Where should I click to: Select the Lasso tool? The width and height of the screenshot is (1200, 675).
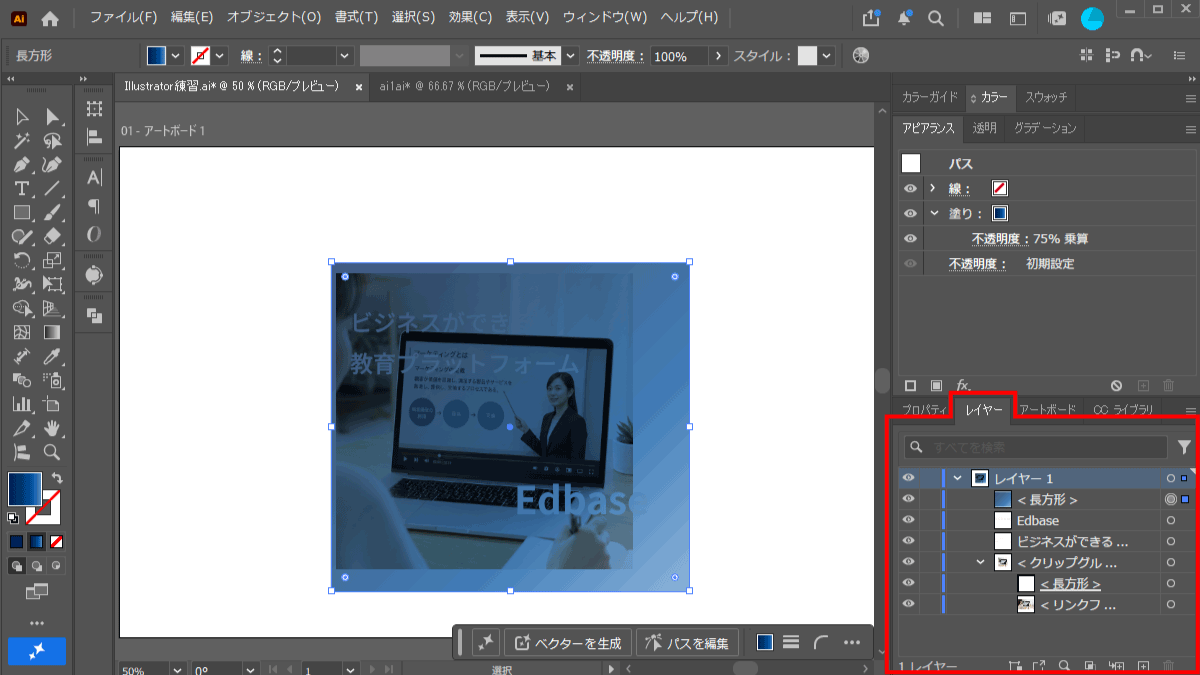tap(53, 142)
